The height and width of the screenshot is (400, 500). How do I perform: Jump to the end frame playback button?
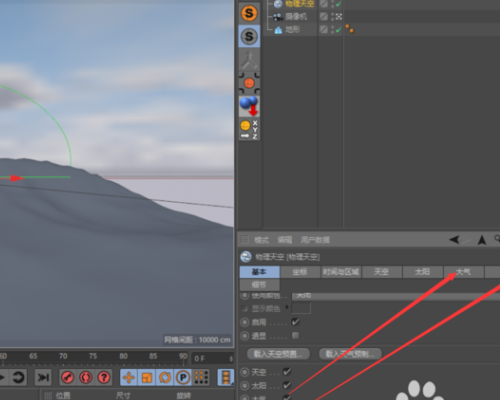43,378
